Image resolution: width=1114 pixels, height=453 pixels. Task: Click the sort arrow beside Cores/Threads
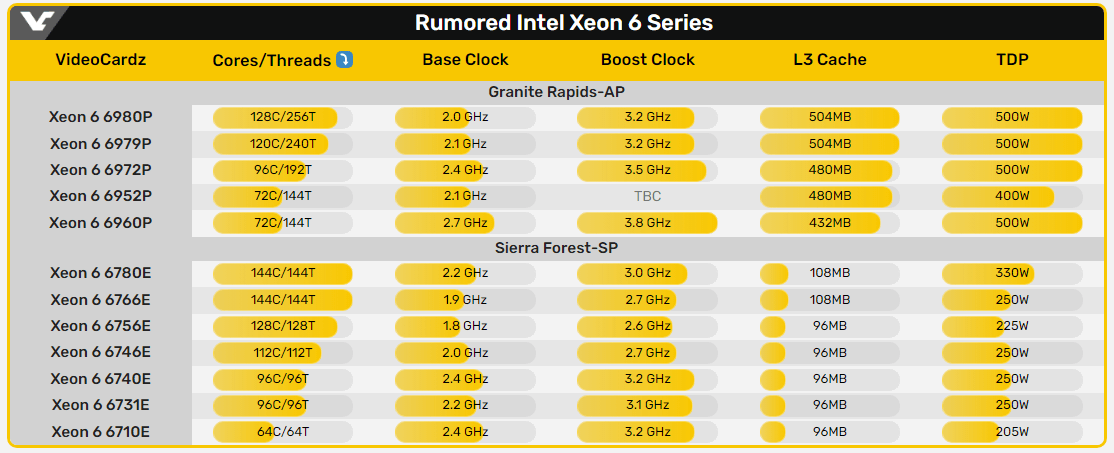point(344,60)
